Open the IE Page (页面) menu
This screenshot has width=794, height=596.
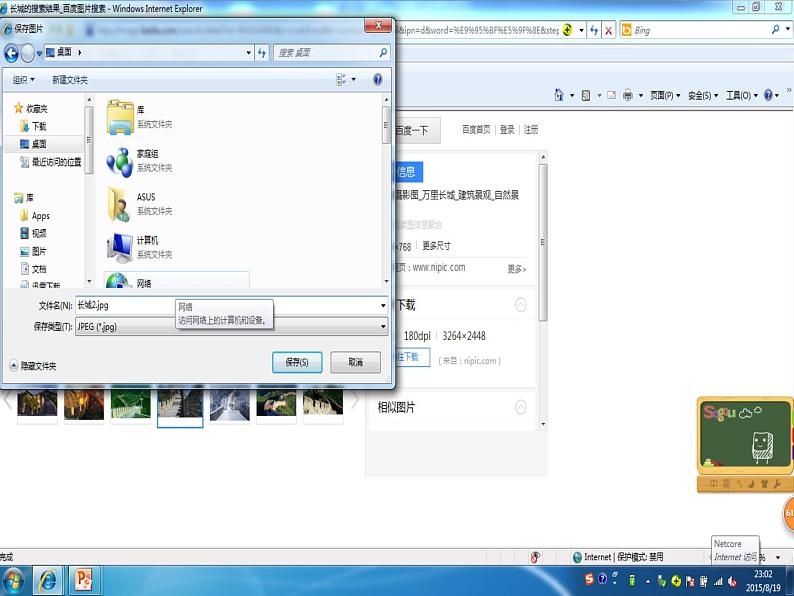point(665,95)
